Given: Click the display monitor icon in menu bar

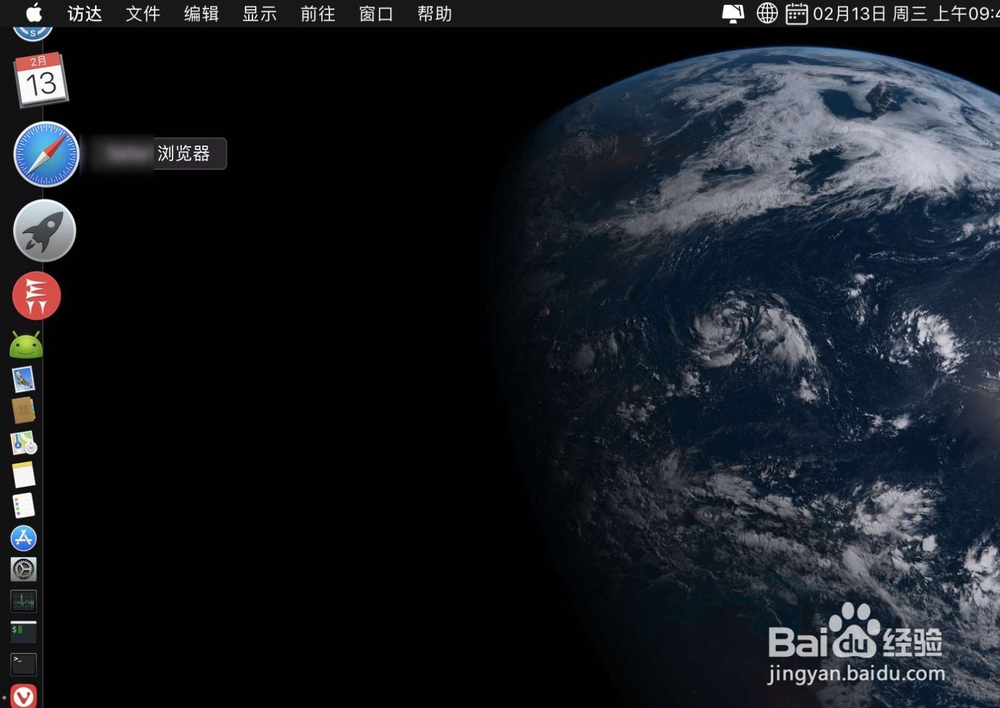Looking at the screenshot, I should tap(733, 13).
